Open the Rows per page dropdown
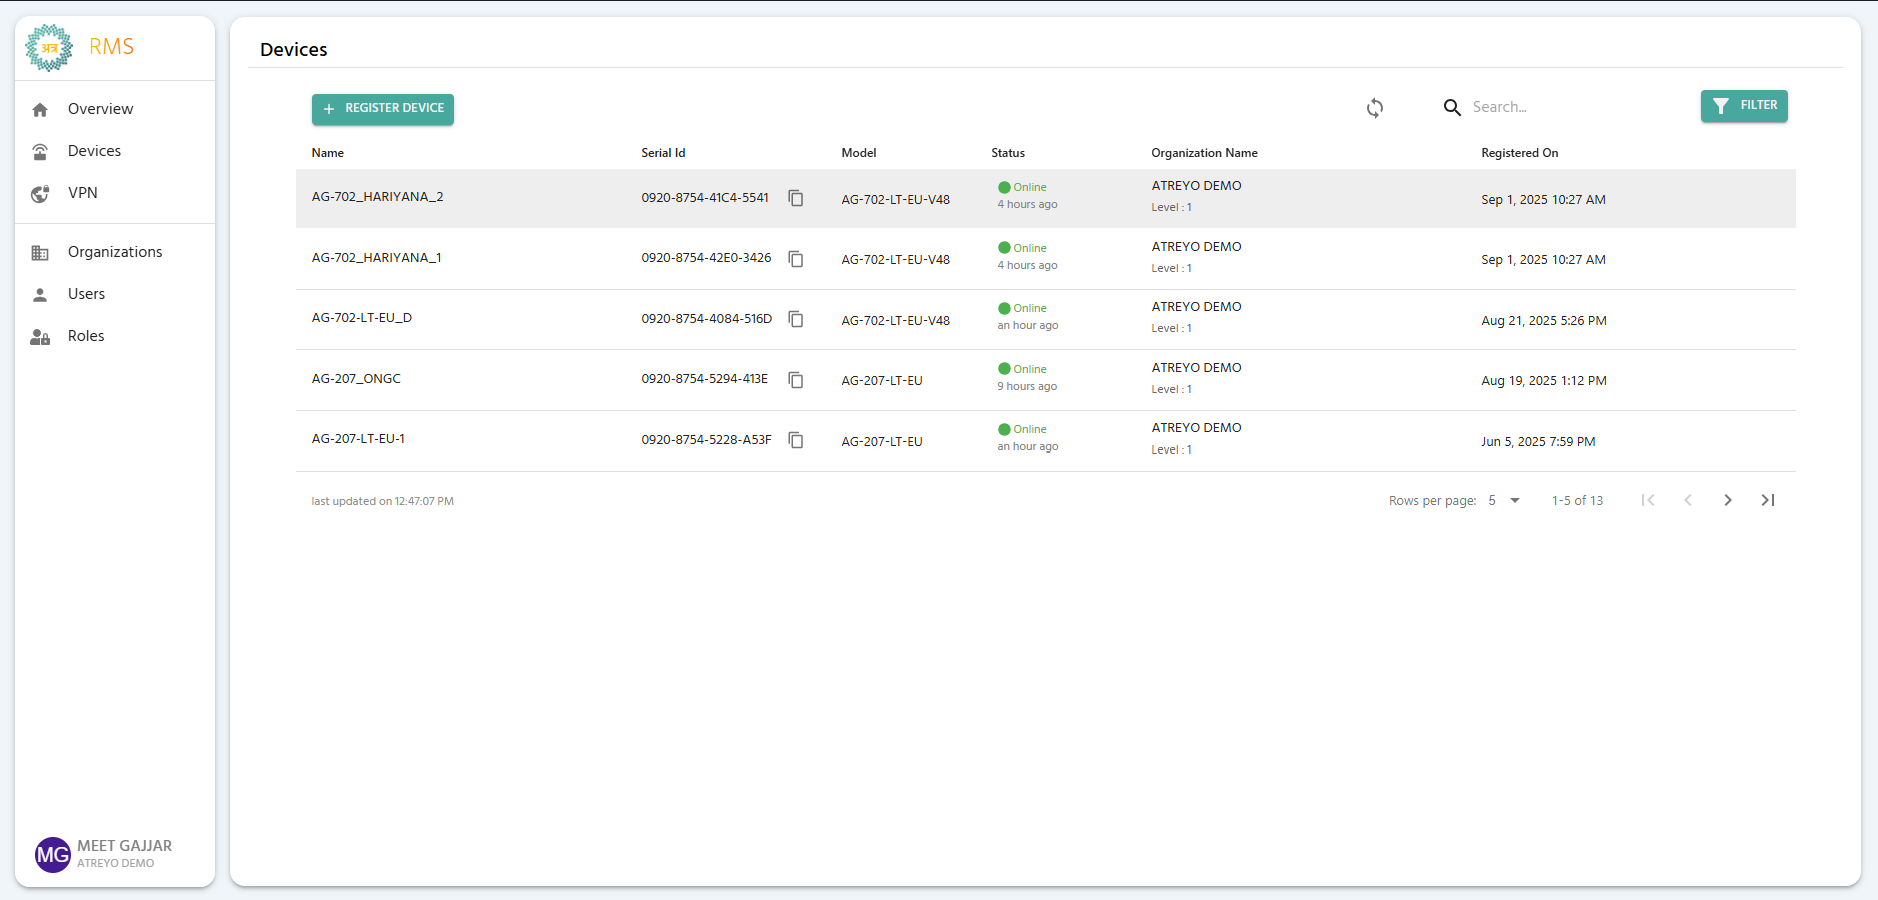Screen dimensions: 1878x900 click(1503, 500)
